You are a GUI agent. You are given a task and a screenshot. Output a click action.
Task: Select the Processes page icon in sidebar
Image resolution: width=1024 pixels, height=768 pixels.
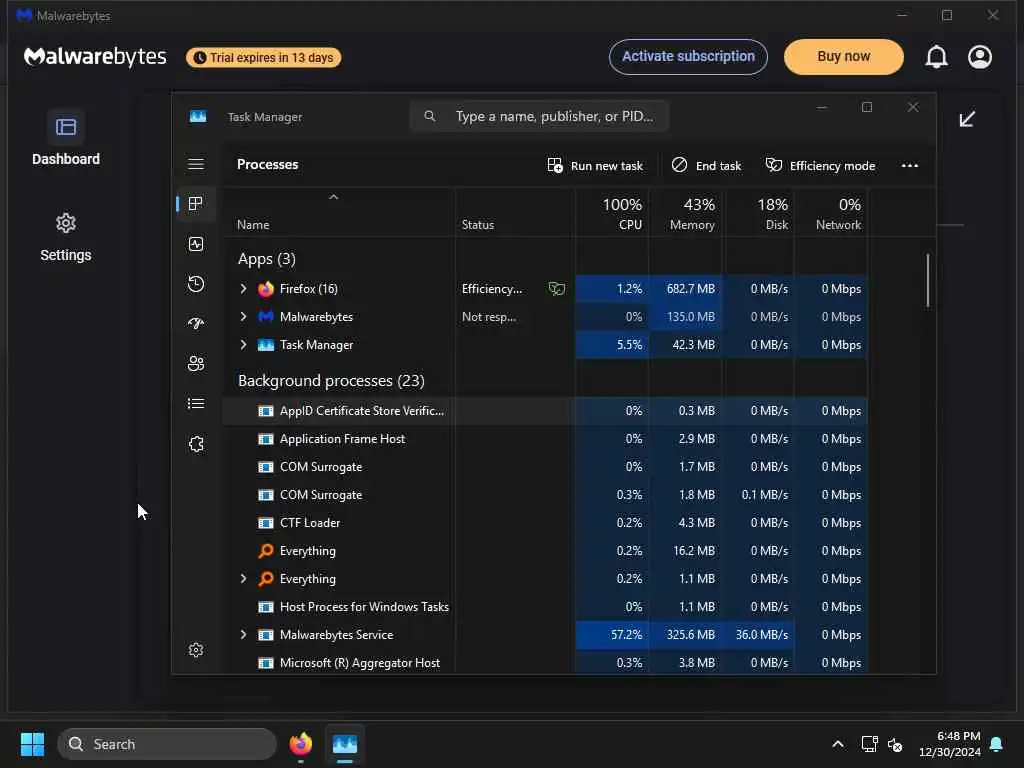pyautogui.click(x=195, y=204)
